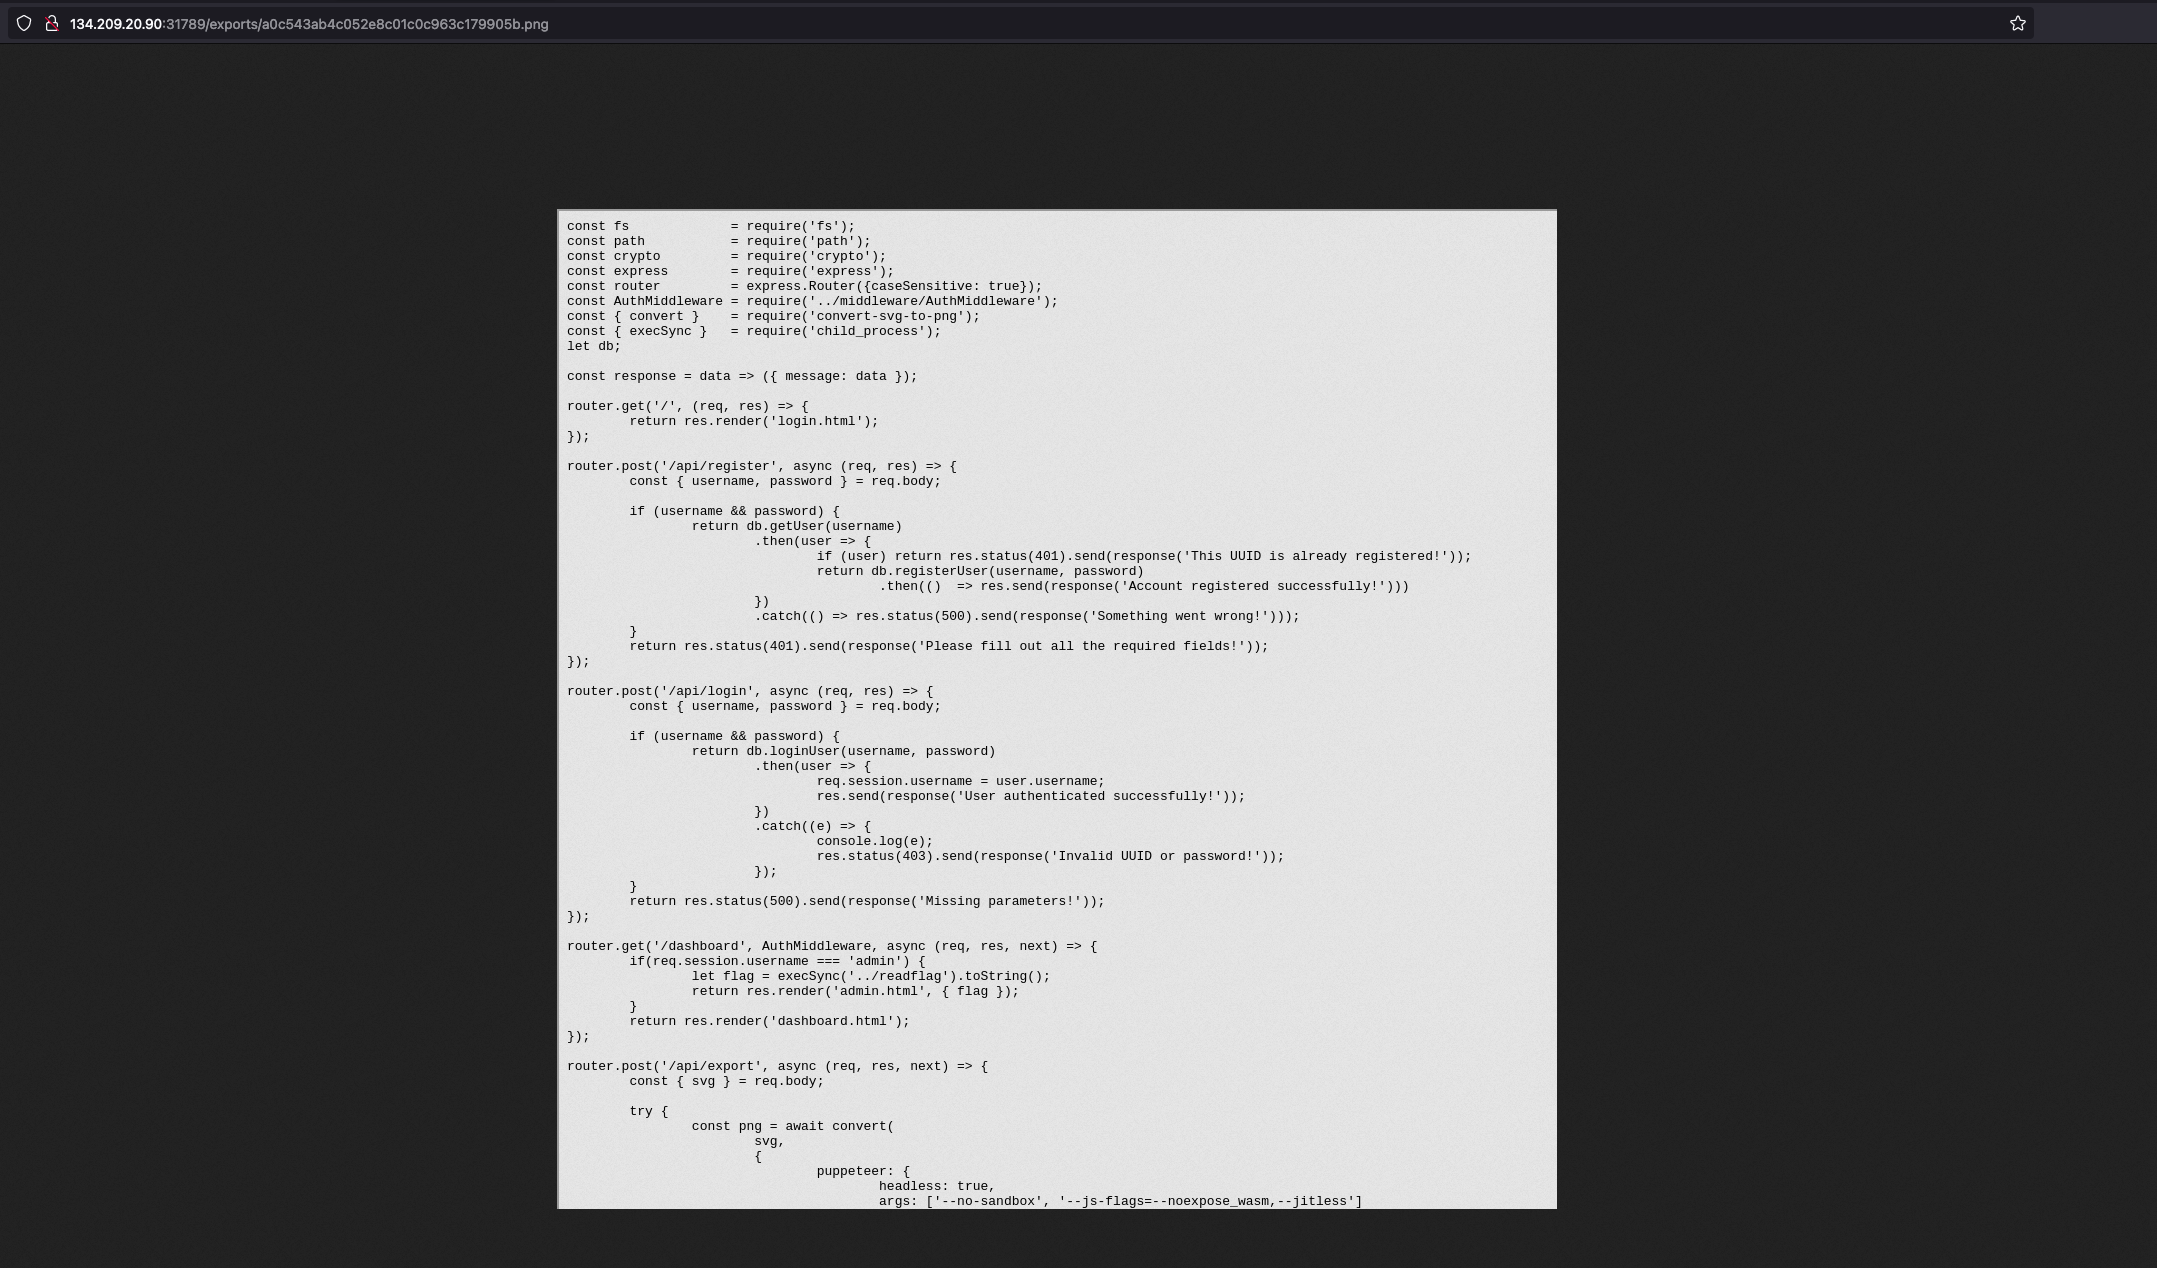The width and height of the screenshot is (2157, 1268).
Task: Click the execSync('../readflag') line
Action: point(871,976)
